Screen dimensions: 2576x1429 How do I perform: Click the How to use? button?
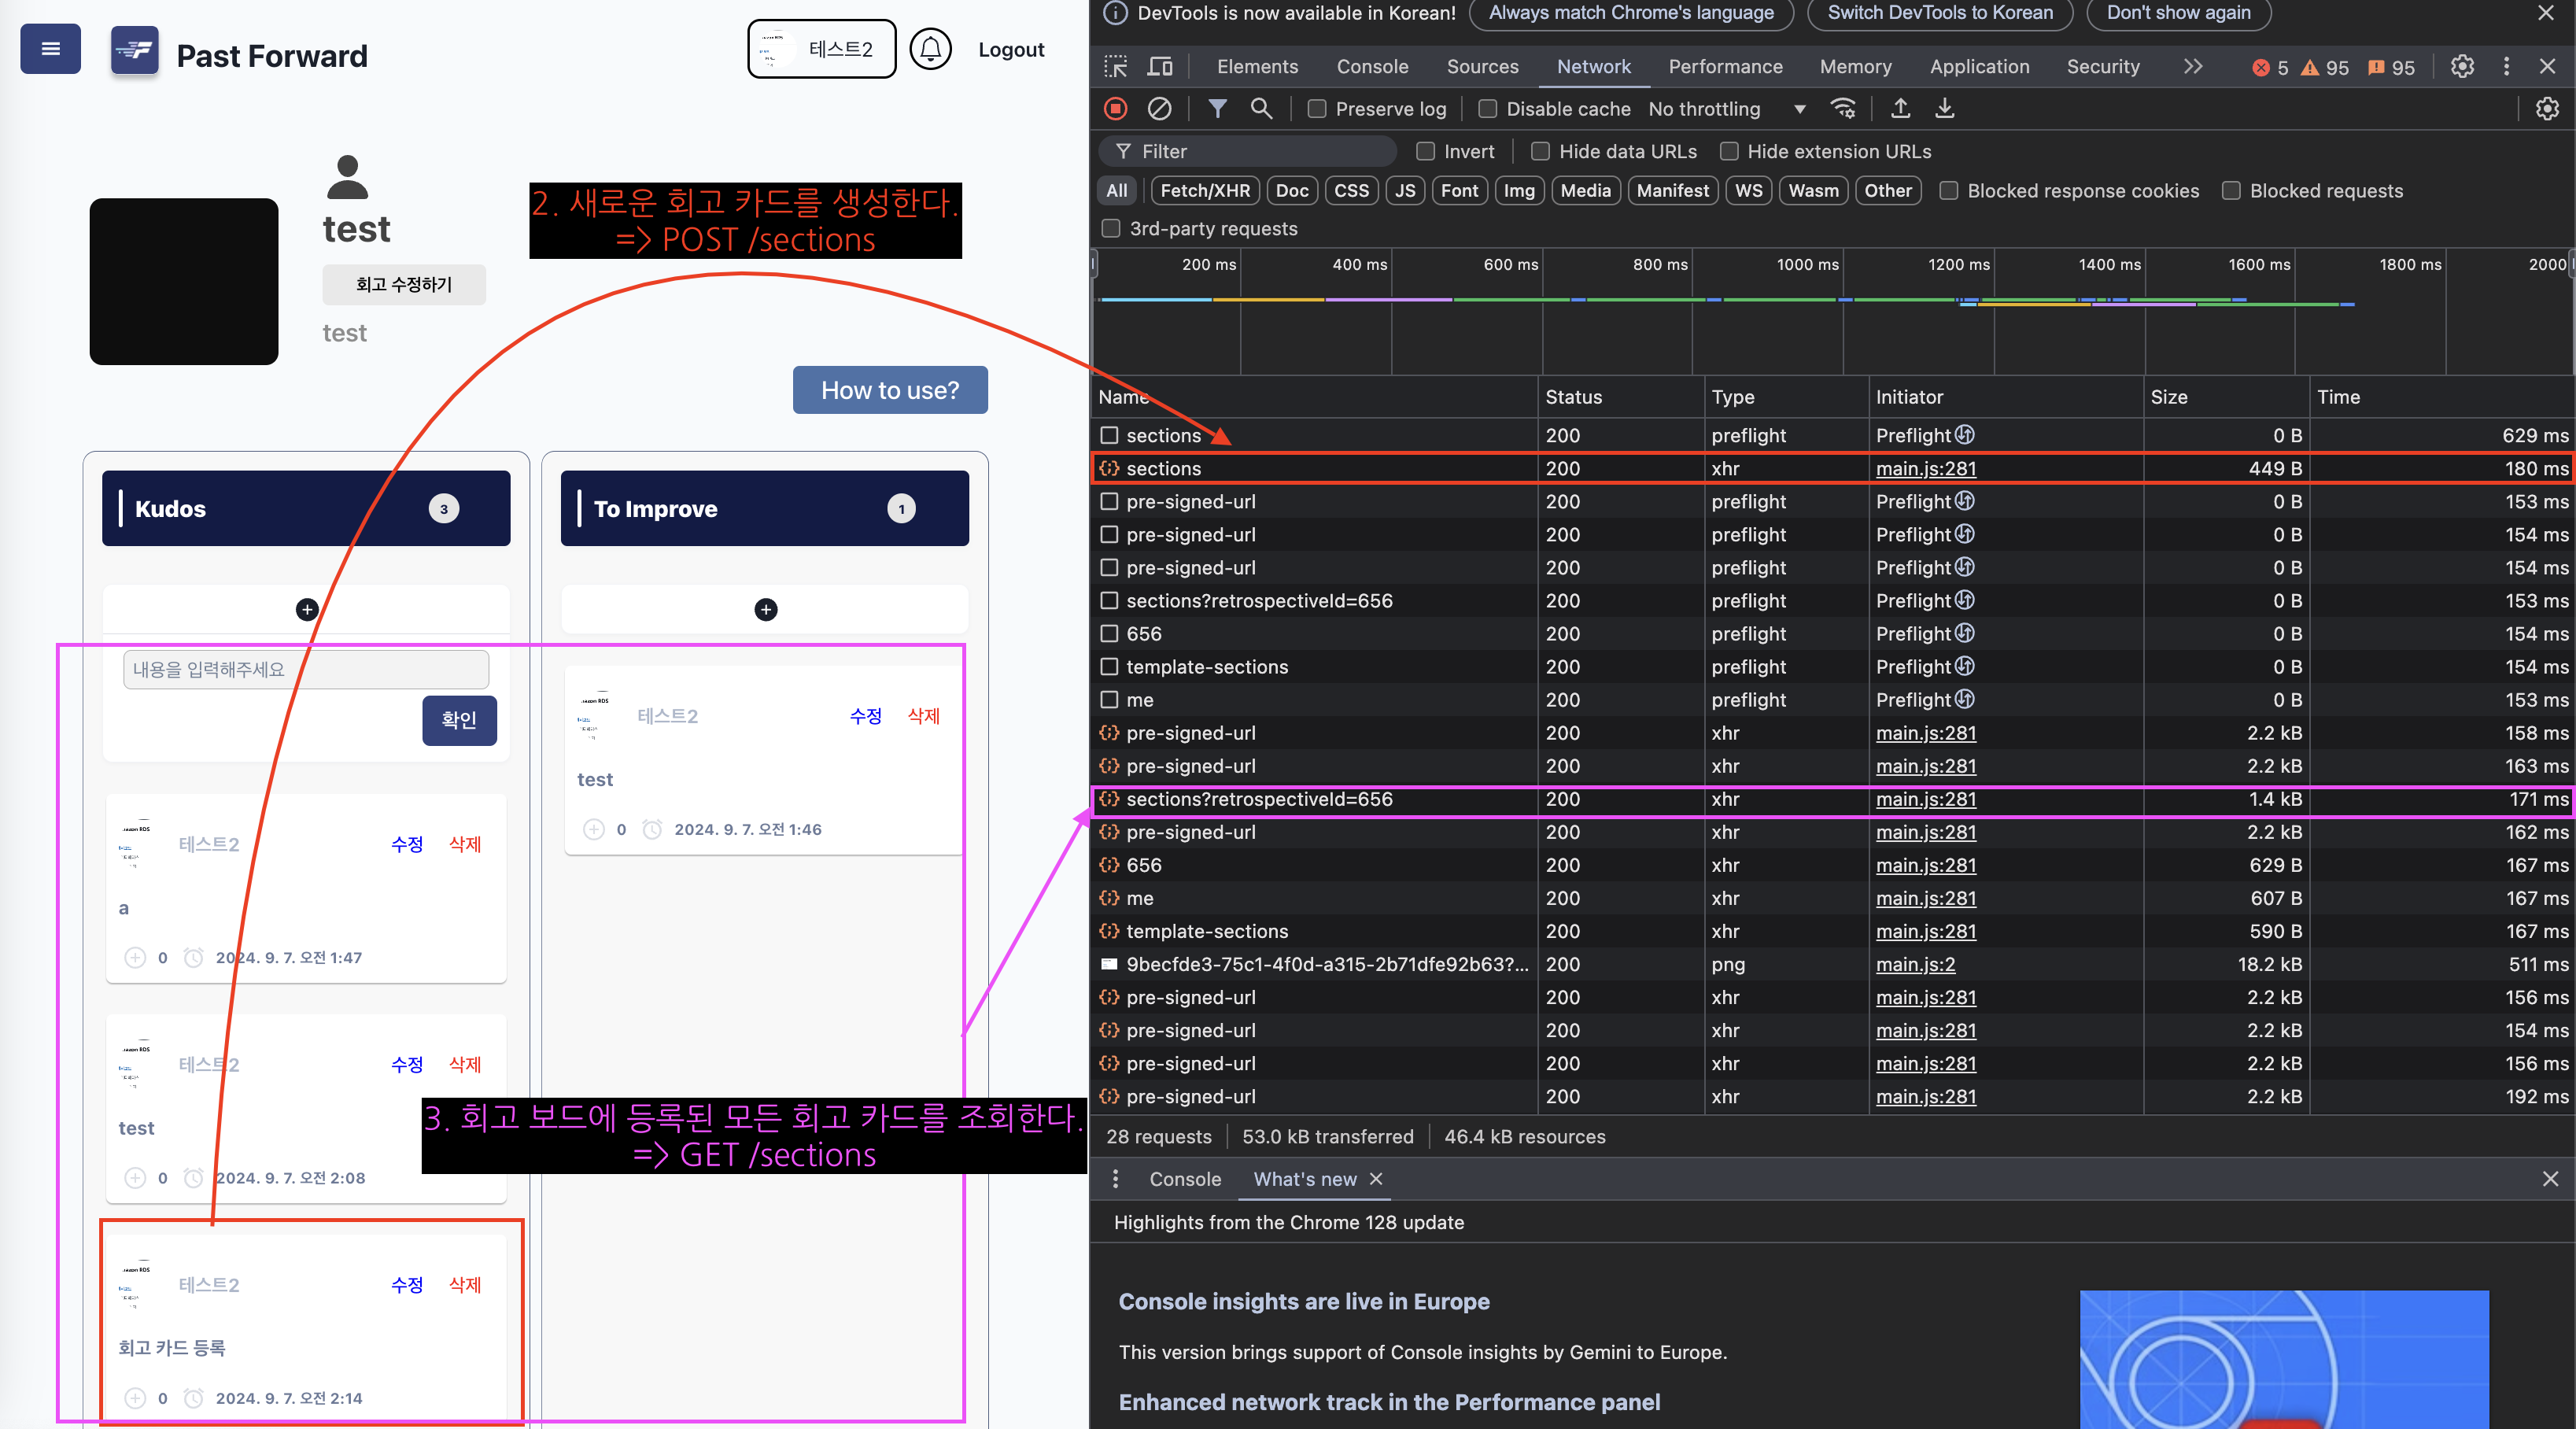[x=889, y=390]
